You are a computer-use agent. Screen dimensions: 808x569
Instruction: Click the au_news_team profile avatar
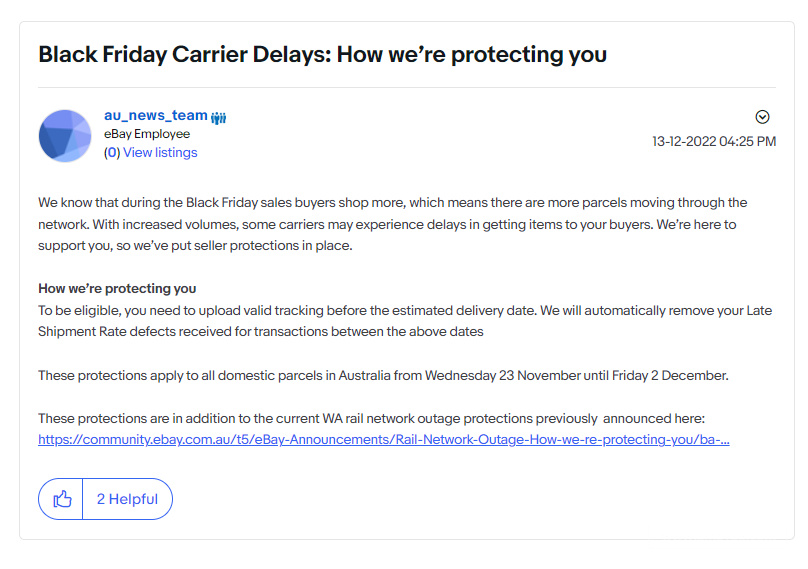click(x=65, y=135)
